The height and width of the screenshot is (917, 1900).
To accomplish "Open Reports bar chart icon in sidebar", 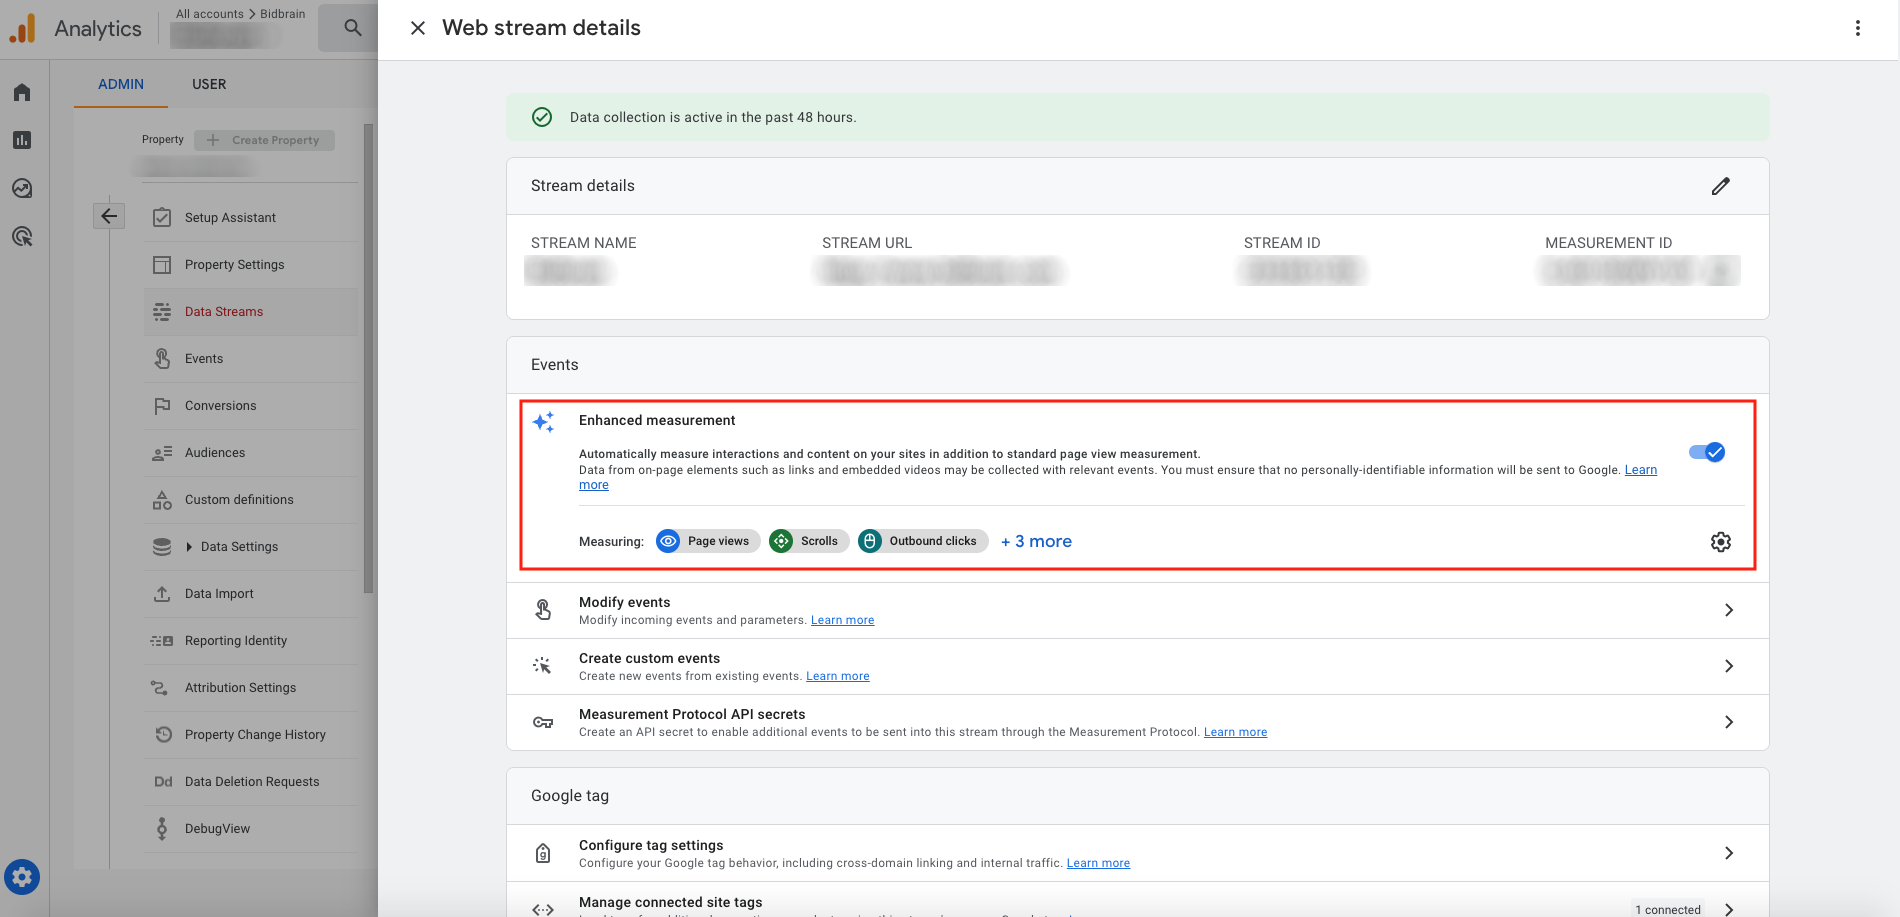I will pos(22,140).
